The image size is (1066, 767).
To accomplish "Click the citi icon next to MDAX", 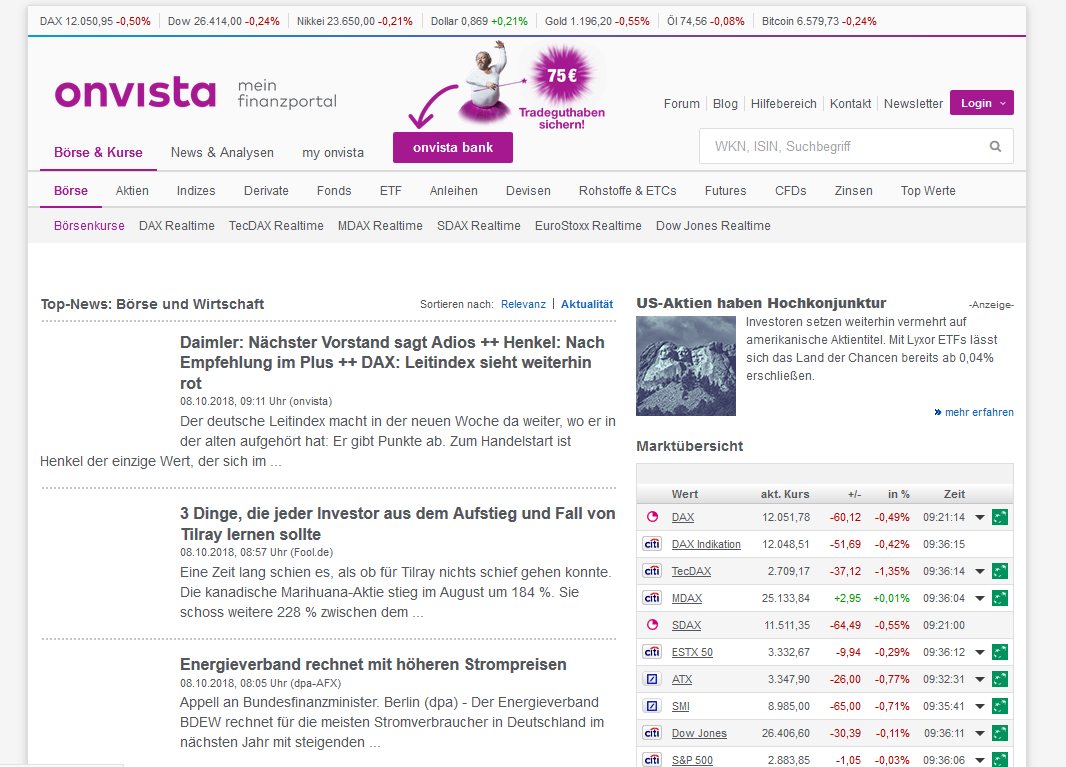I will [x=652, y=598].
